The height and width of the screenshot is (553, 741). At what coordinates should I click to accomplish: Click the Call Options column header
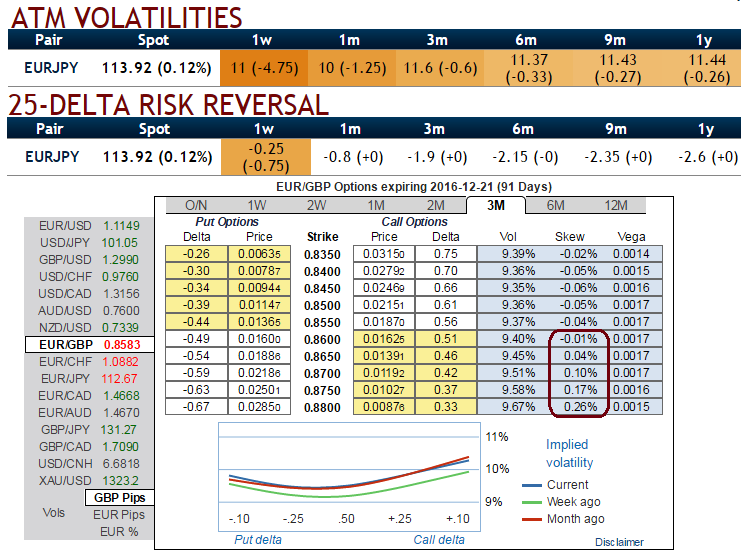click(x=414, y=222)
